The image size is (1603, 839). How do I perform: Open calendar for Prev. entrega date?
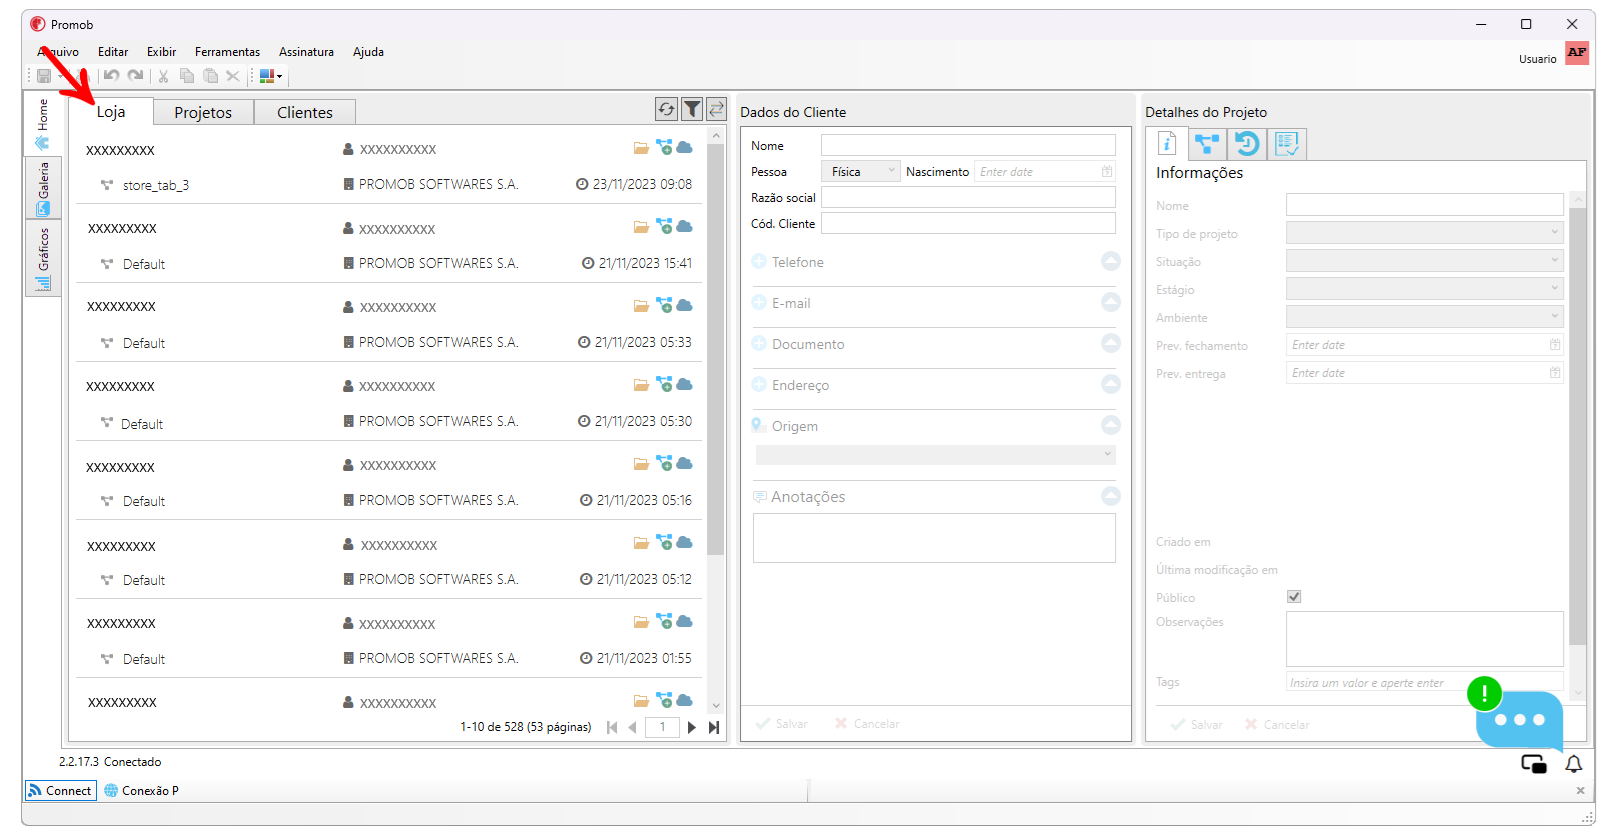point(1555,373)
